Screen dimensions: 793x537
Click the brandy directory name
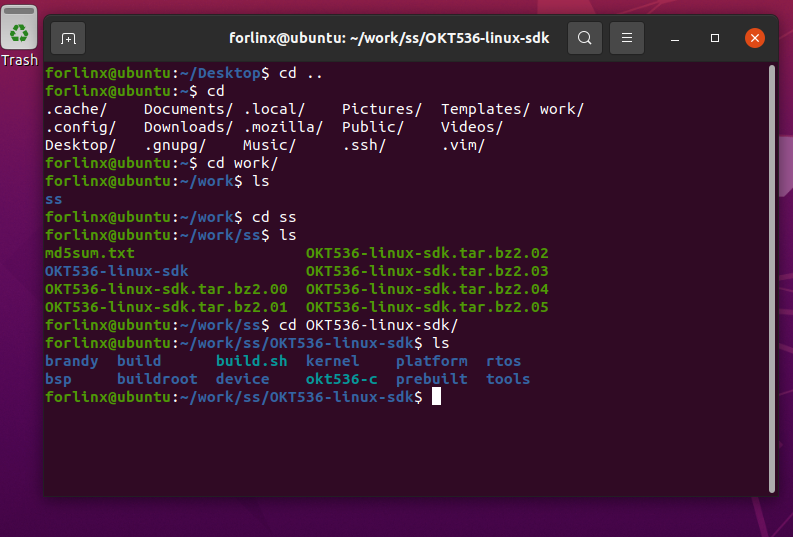pyautogui.click(x=71, y=361)
